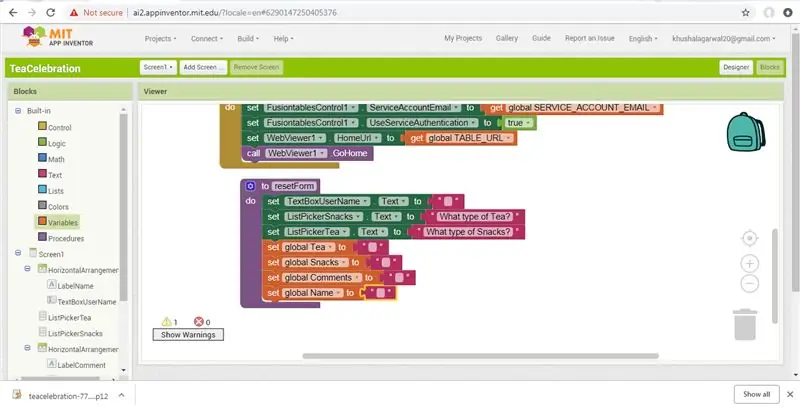Screen dimensions: 800x407
Task: Reload the browser page
Action: tap(51, 13)
